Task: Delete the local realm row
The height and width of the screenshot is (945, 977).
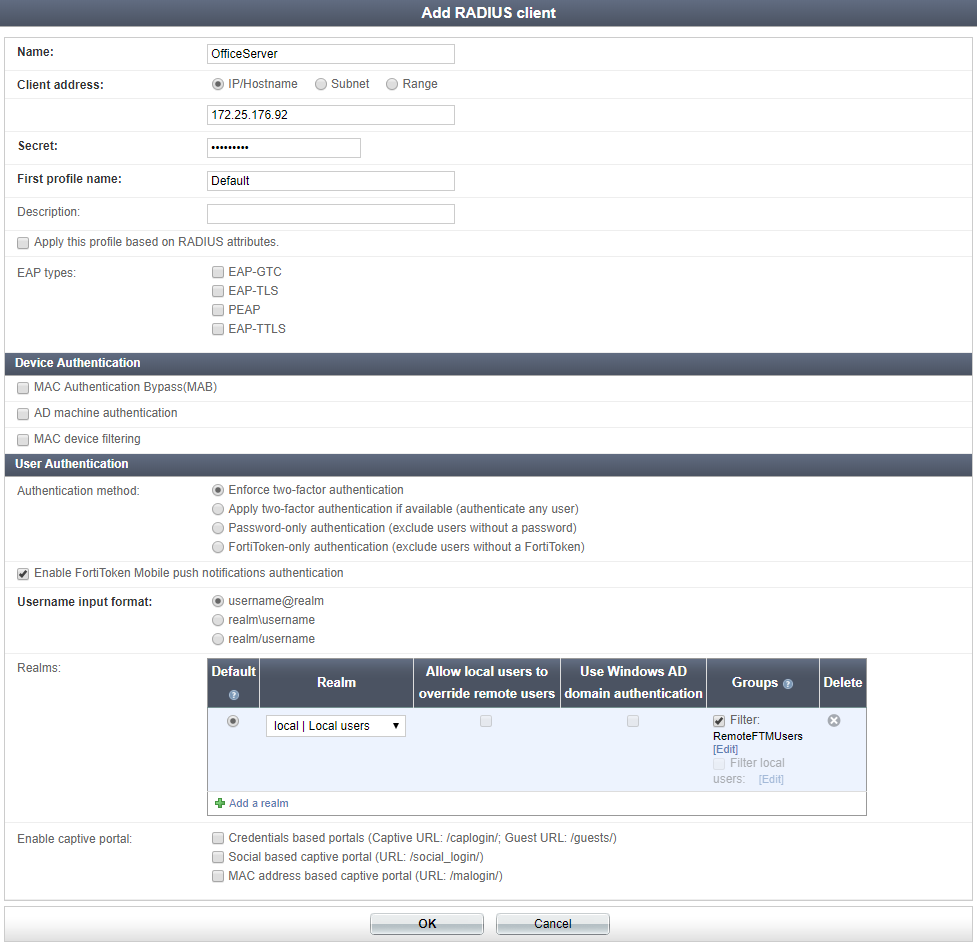Action: pos(833,720)
